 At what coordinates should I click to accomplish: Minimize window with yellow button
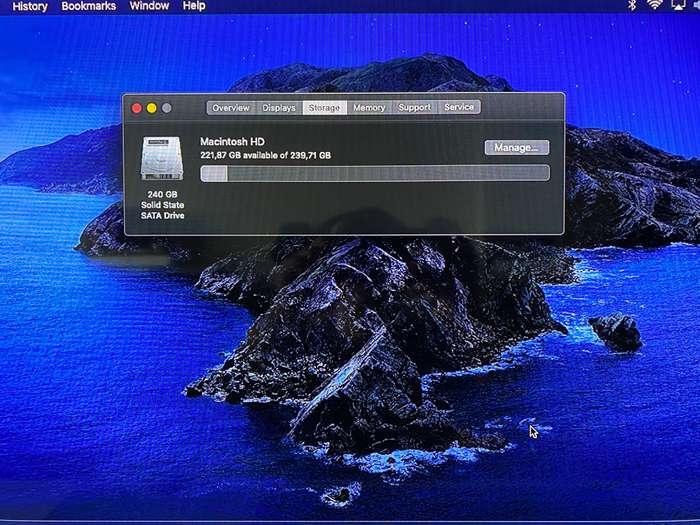[x=152, y=108]
